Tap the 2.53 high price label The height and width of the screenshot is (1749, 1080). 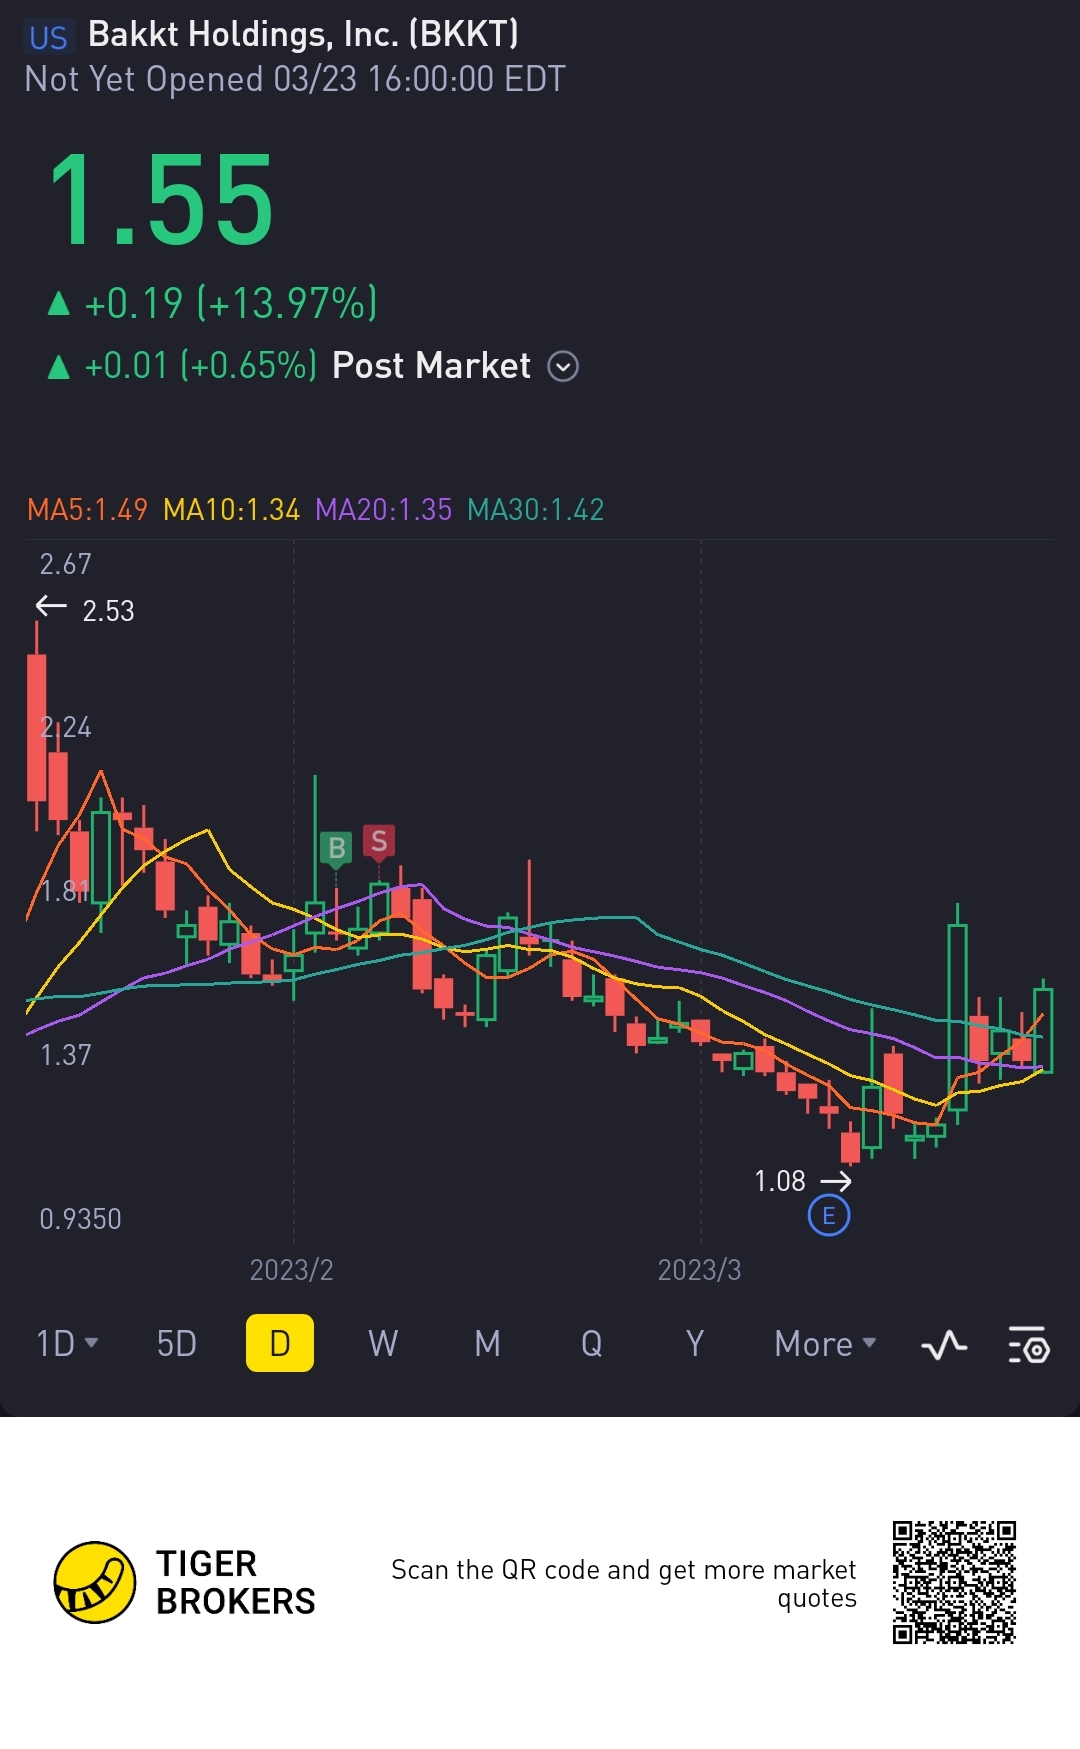click(108, 611)
